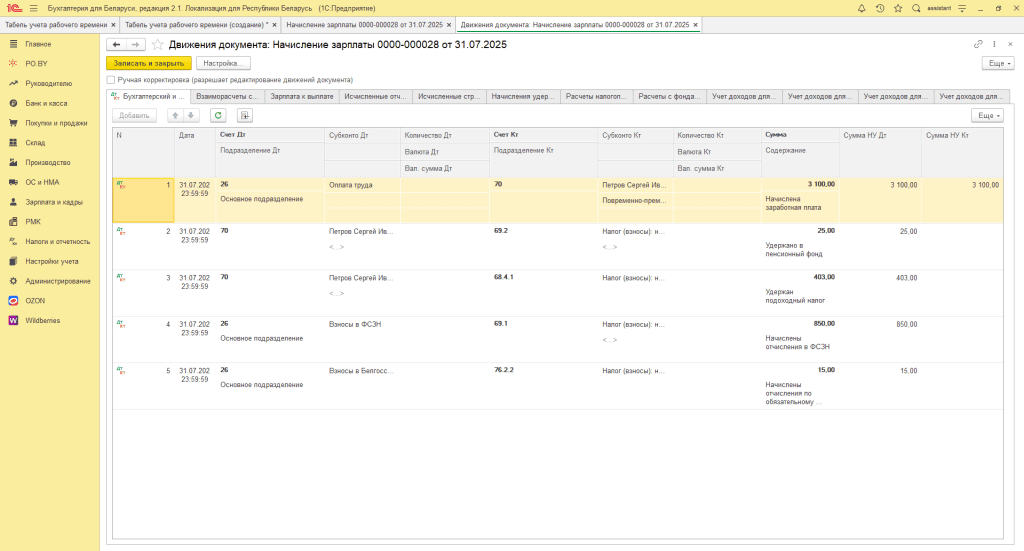Select row Начислены отчисления в ФСЗН
Screen dimensions: 1024x551
pos(558,339)
